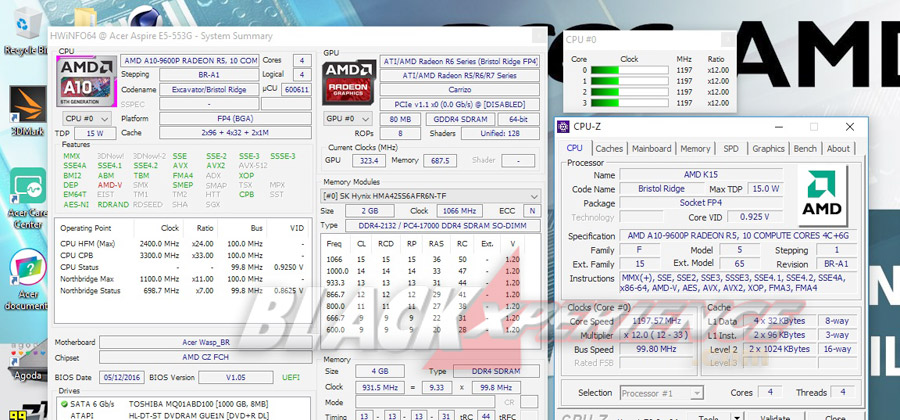Open the Memory tab in CPU-Z
This screenshot has height=420, width=900.
coord(695,149)
